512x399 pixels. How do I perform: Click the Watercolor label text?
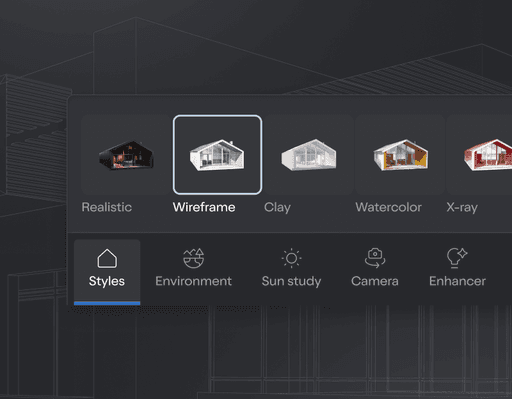coord(389,207)
